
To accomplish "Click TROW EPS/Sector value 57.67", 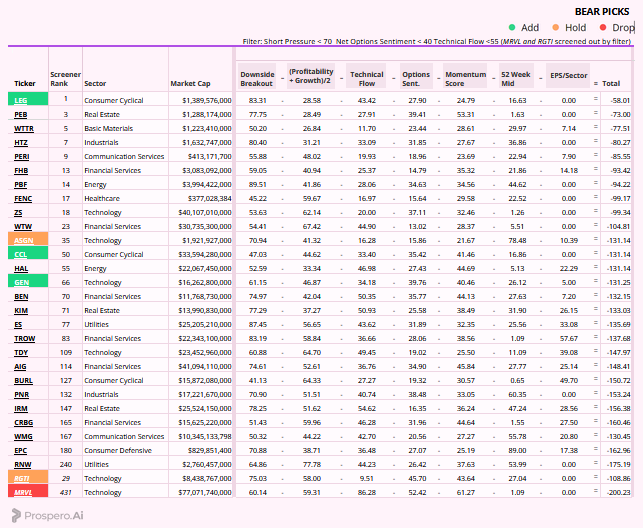I will (569, 339).
